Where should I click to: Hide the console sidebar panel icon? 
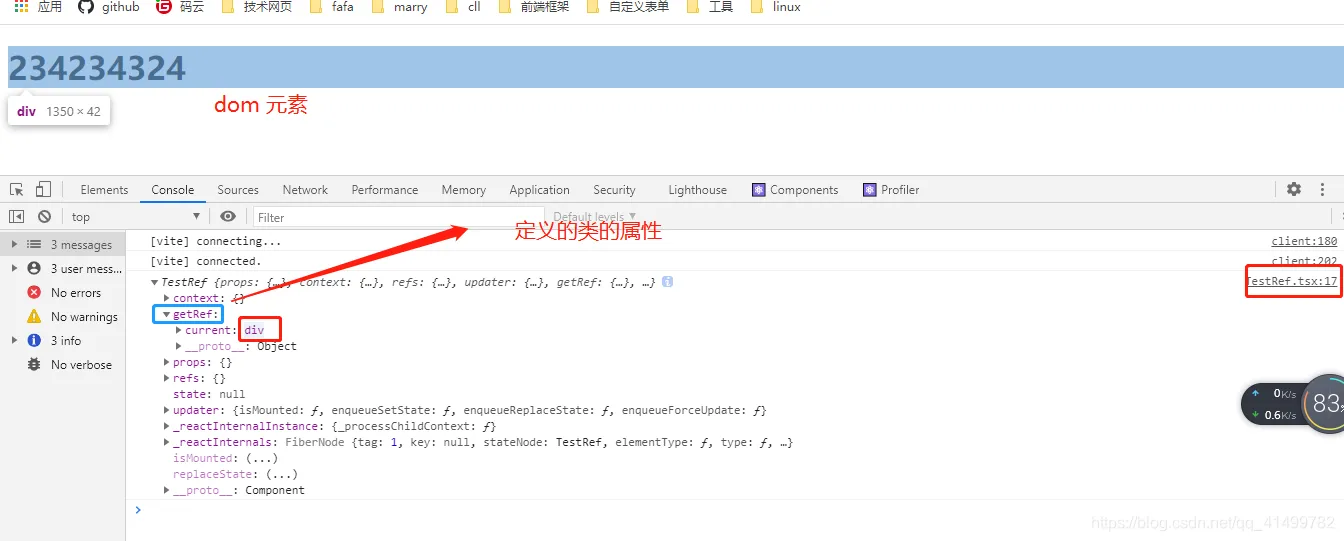pos(17,216)
